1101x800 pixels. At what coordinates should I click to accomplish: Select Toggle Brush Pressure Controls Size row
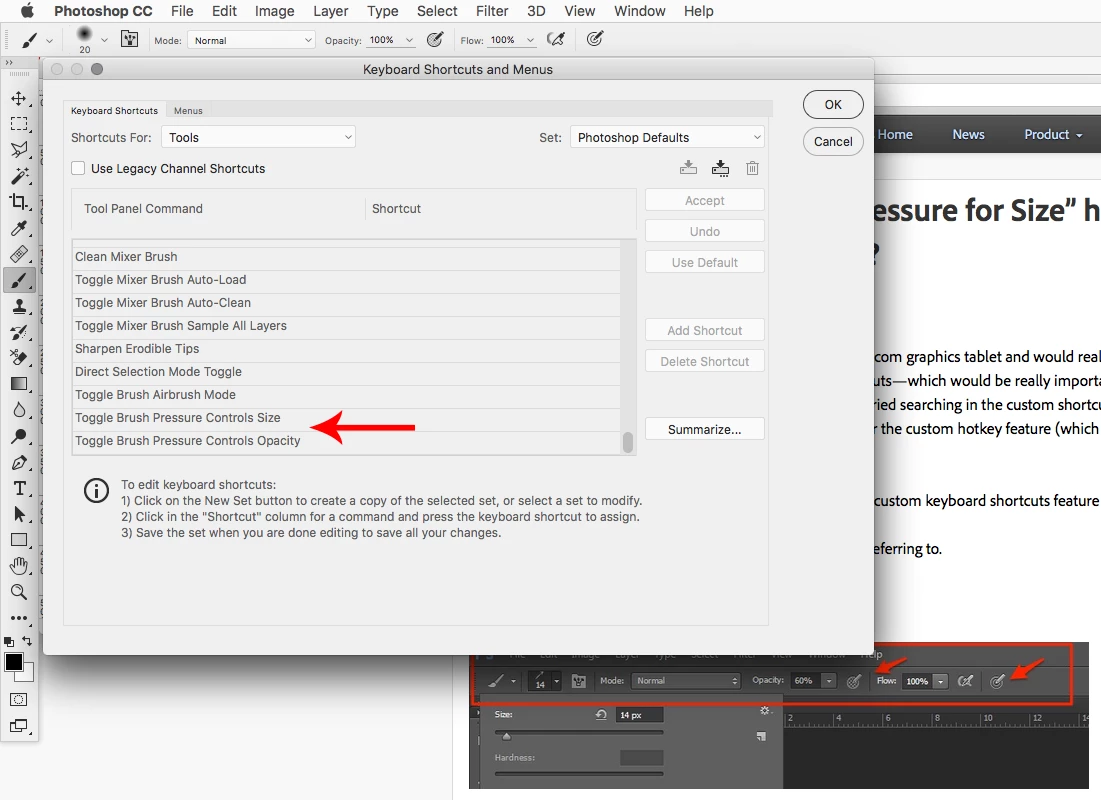[x=347, y=418]
